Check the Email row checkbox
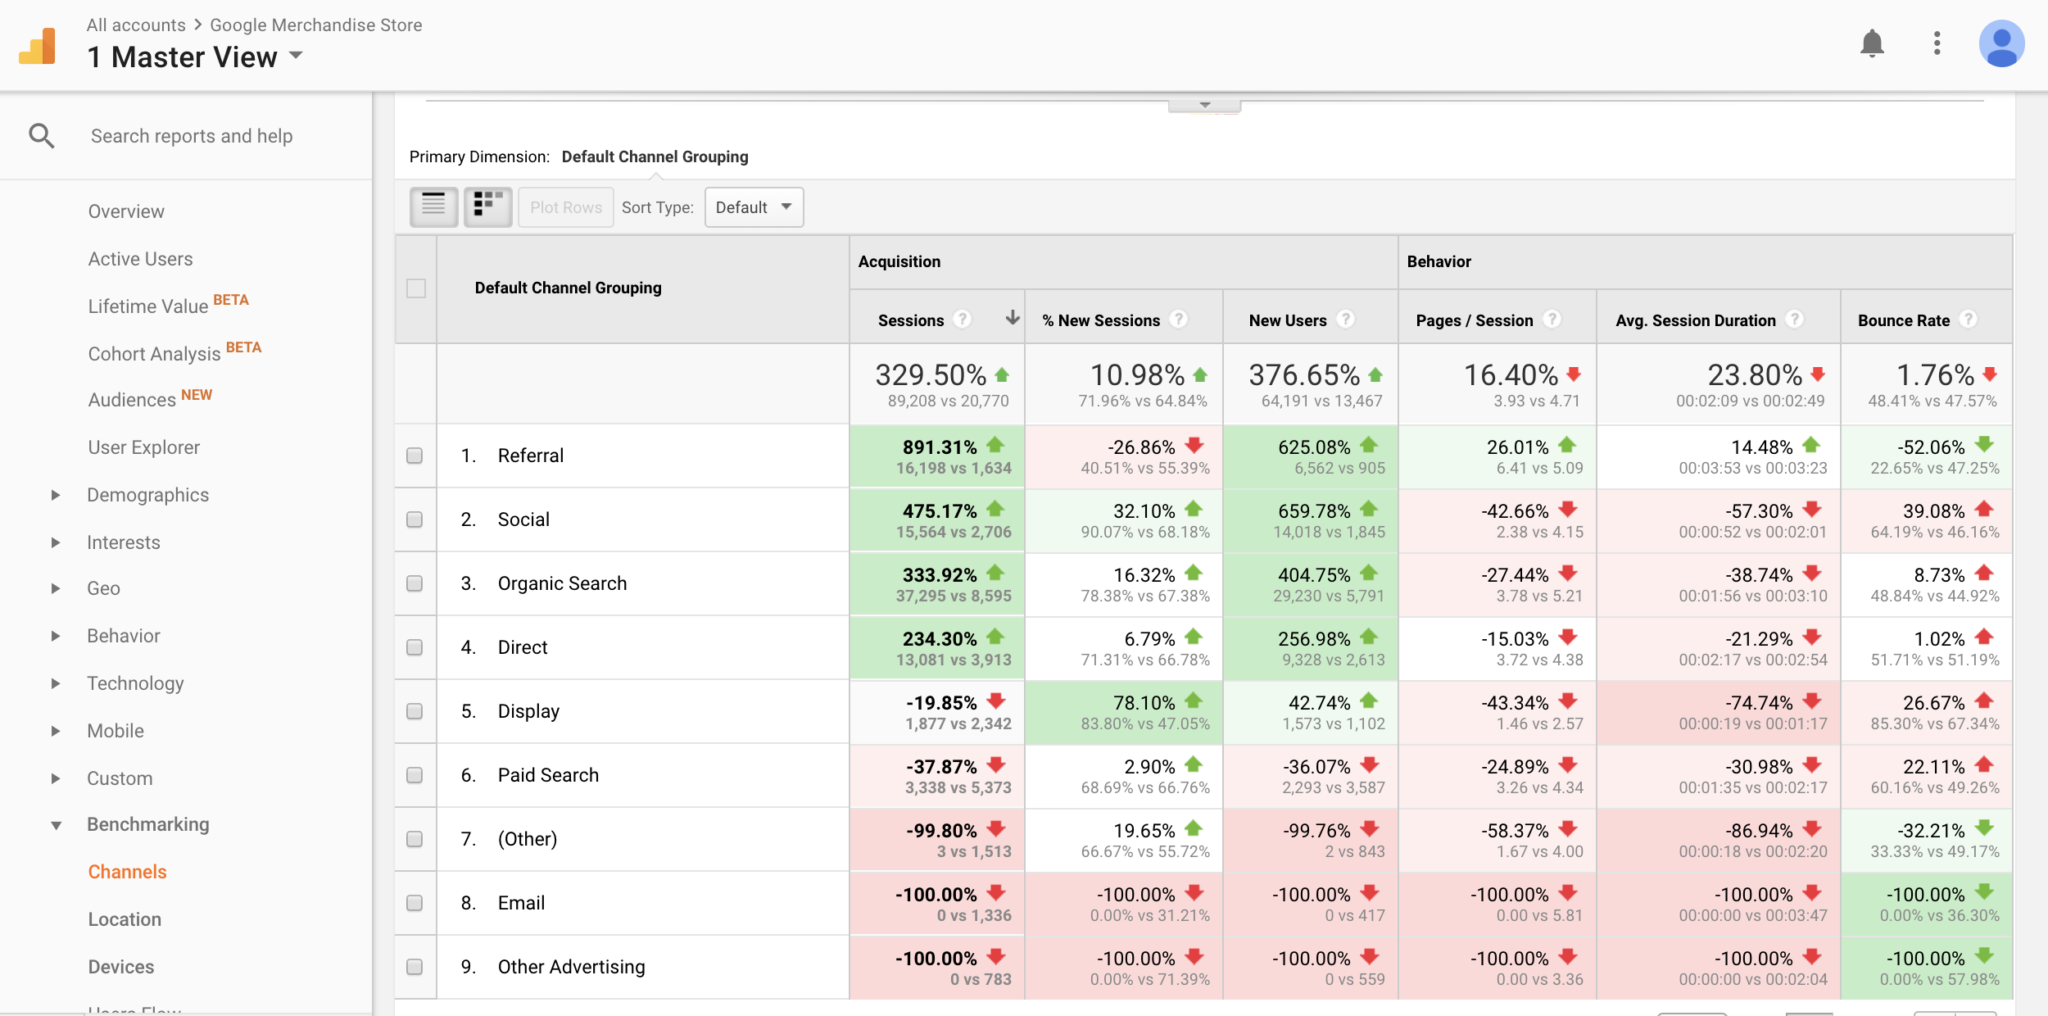This screenshot has width=2048, height=1016. tap(415, 903)
